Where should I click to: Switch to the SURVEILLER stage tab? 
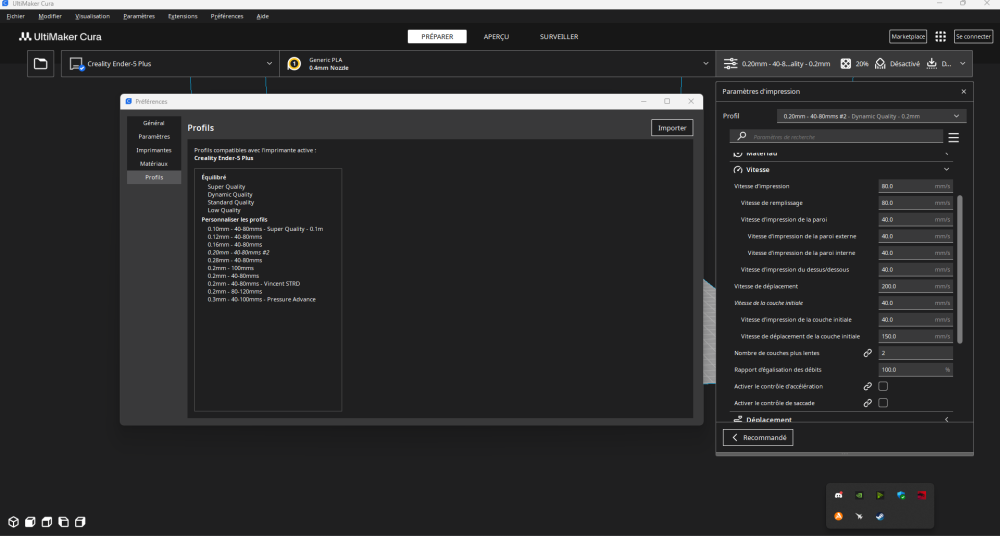point(559,37)
